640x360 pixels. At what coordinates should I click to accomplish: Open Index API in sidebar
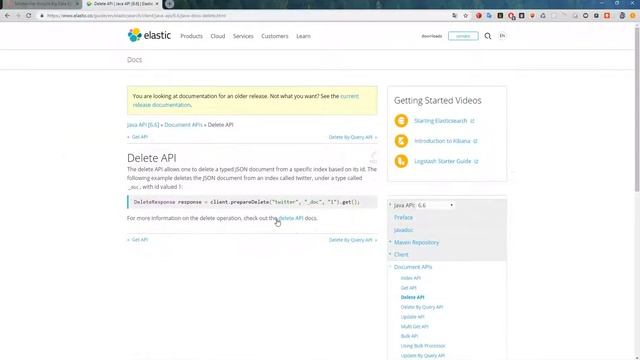[x=411, y=278]
